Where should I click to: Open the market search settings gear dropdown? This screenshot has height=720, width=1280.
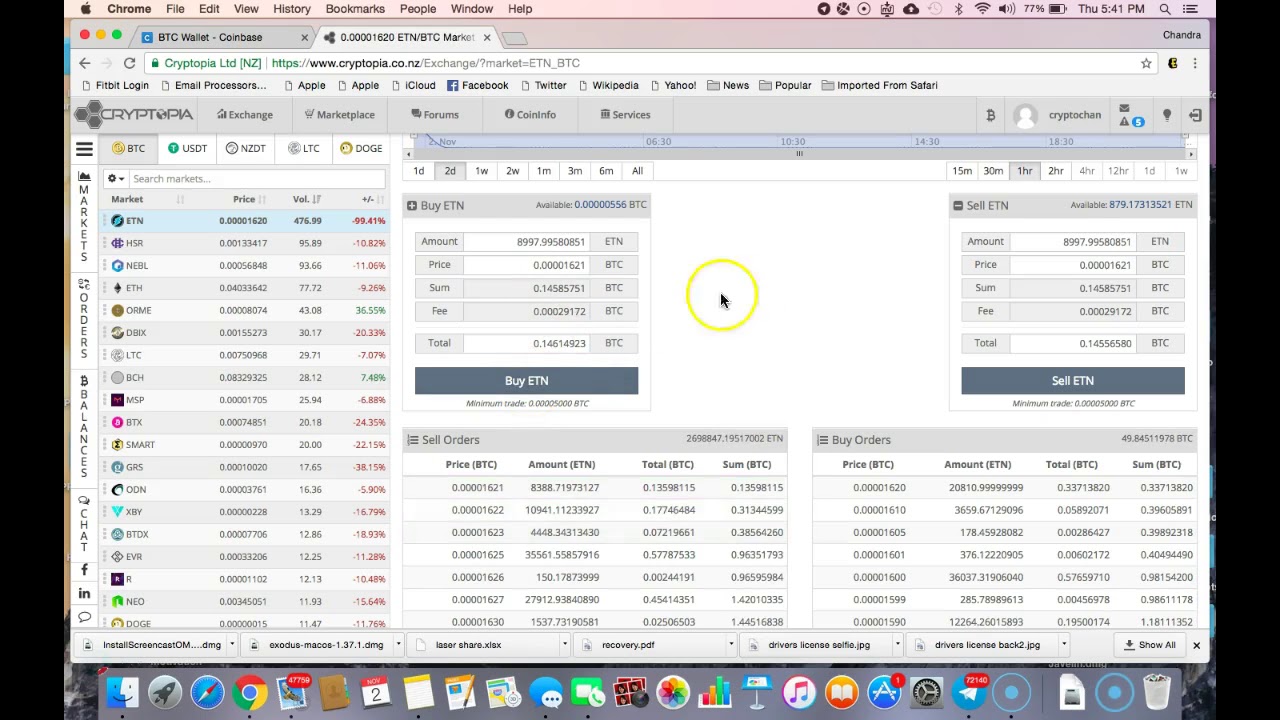[116, 179]
